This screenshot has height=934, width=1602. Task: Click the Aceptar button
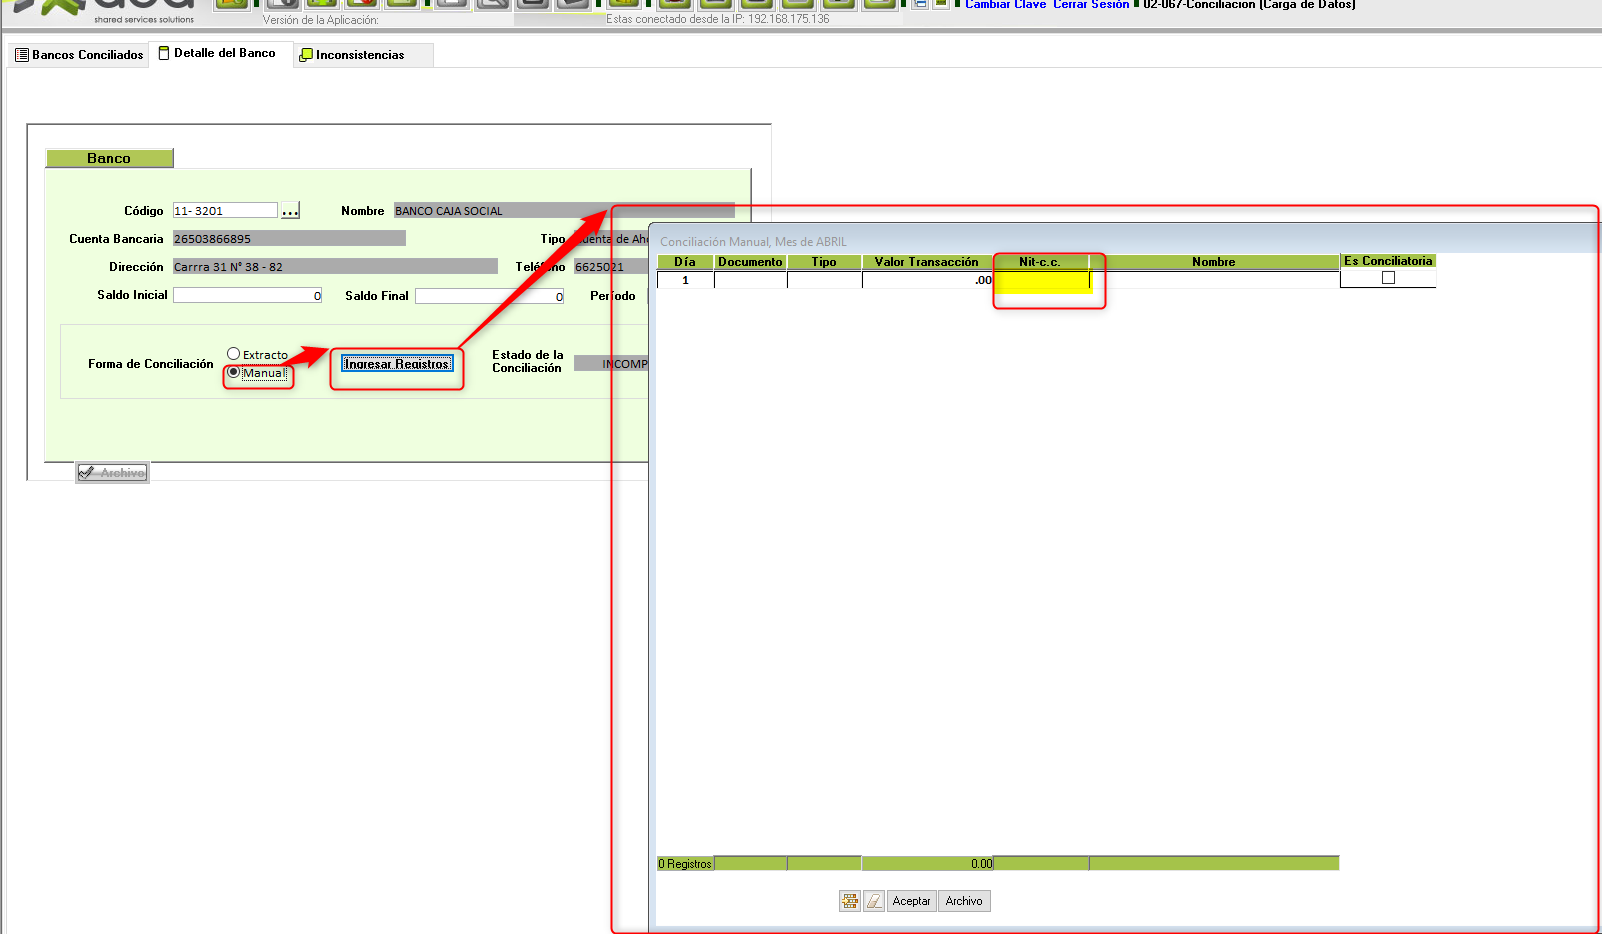(x=911, y=901)
